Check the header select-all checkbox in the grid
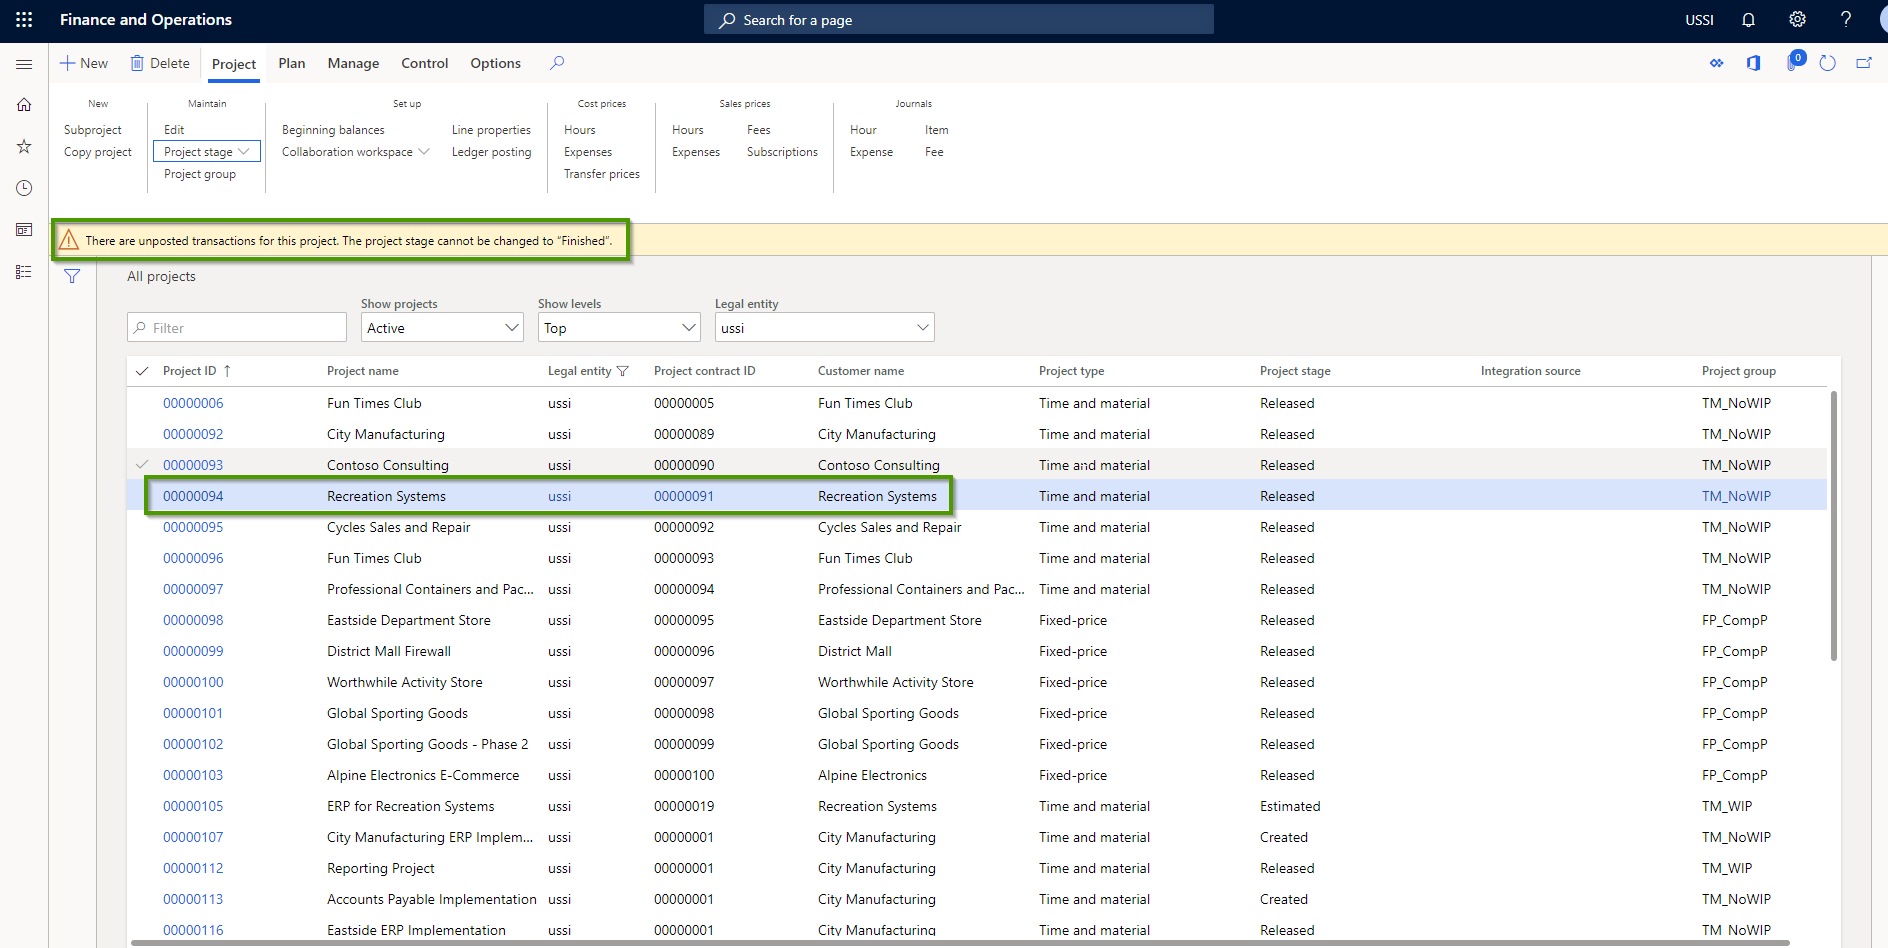This screenshot has width=1888, height=948. click(x=142, y=370)
